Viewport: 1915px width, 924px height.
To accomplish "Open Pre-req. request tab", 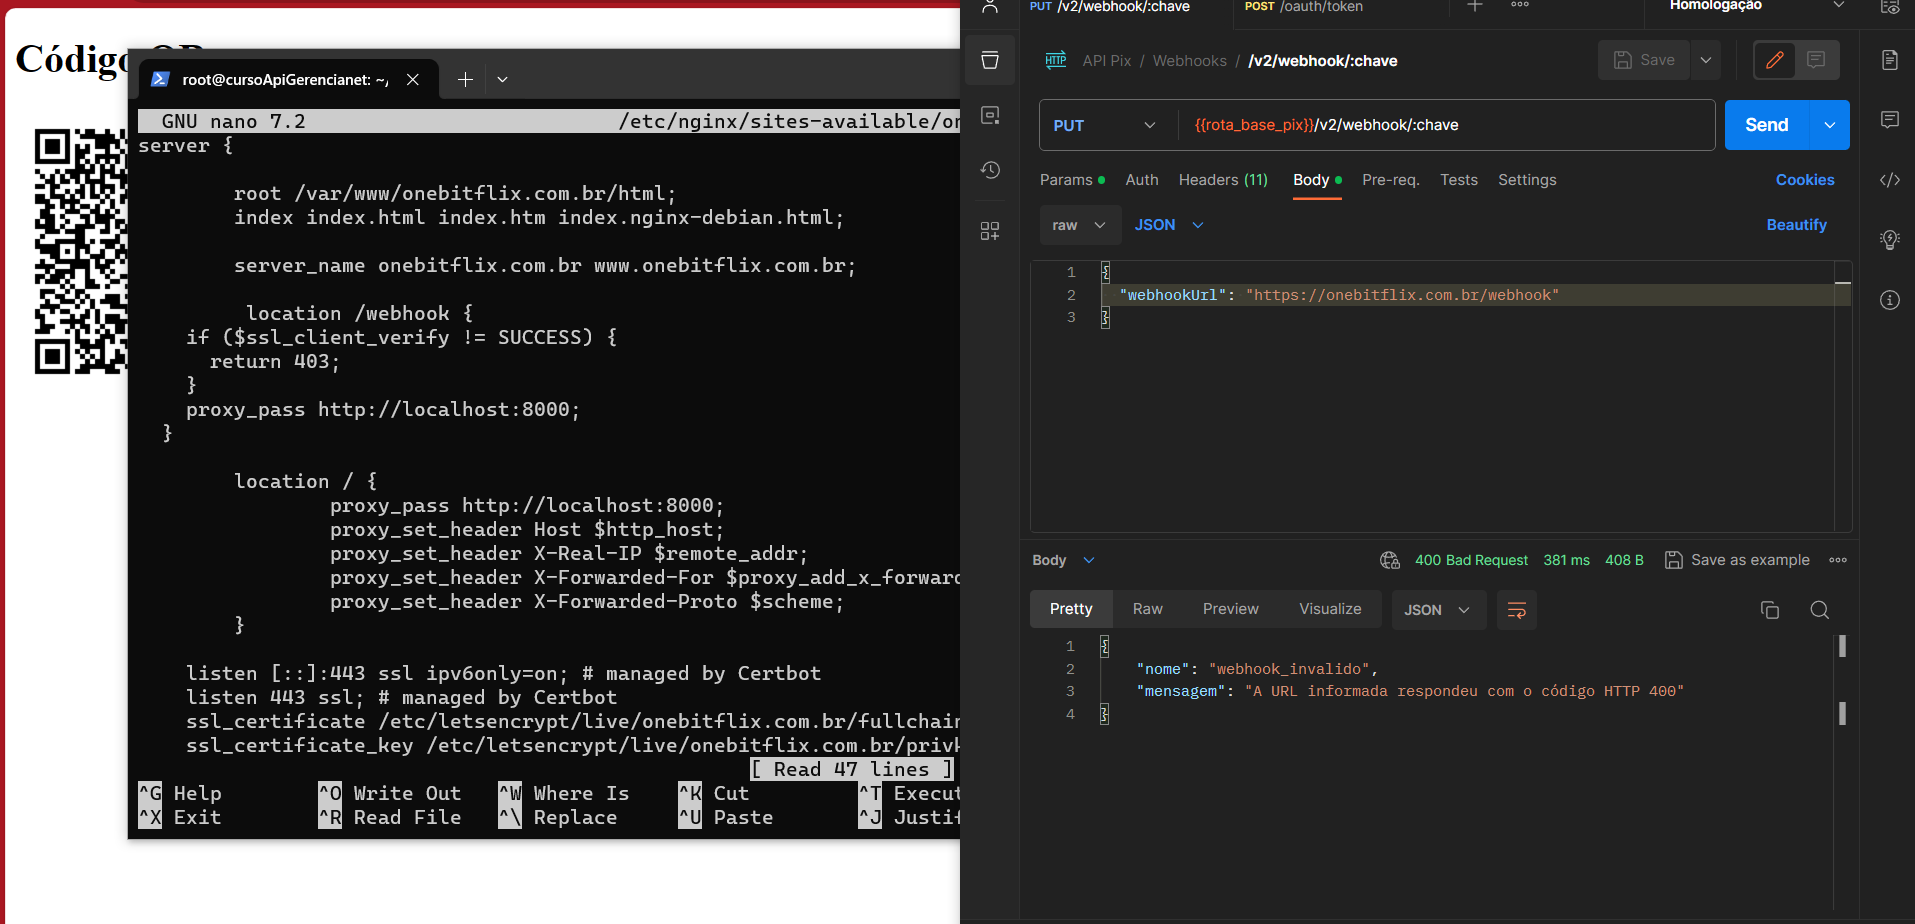I will coord(1391,180).
